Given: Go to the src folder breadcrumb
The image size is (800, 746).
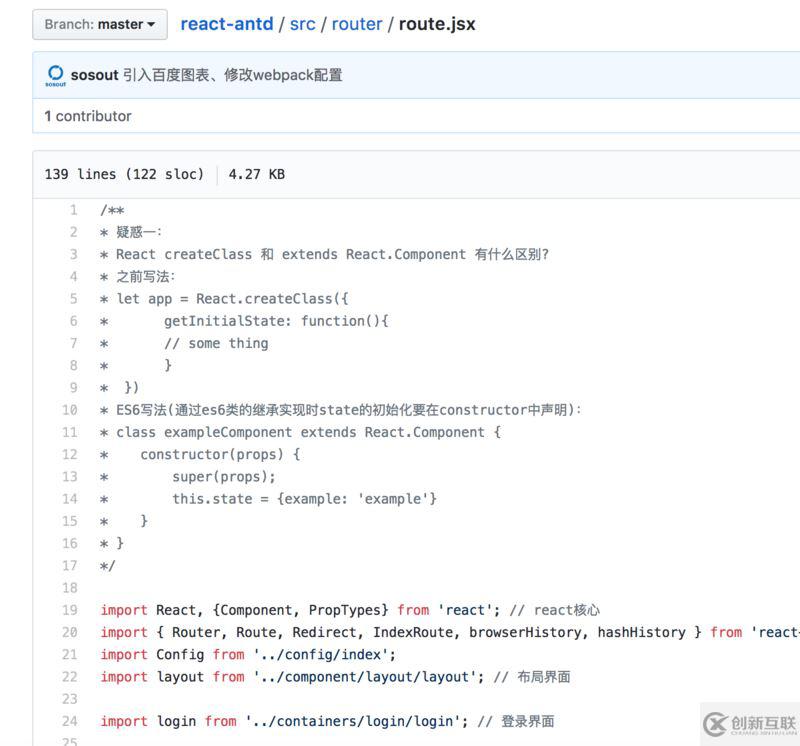Looking at the screenshot, I should (303, 24).
